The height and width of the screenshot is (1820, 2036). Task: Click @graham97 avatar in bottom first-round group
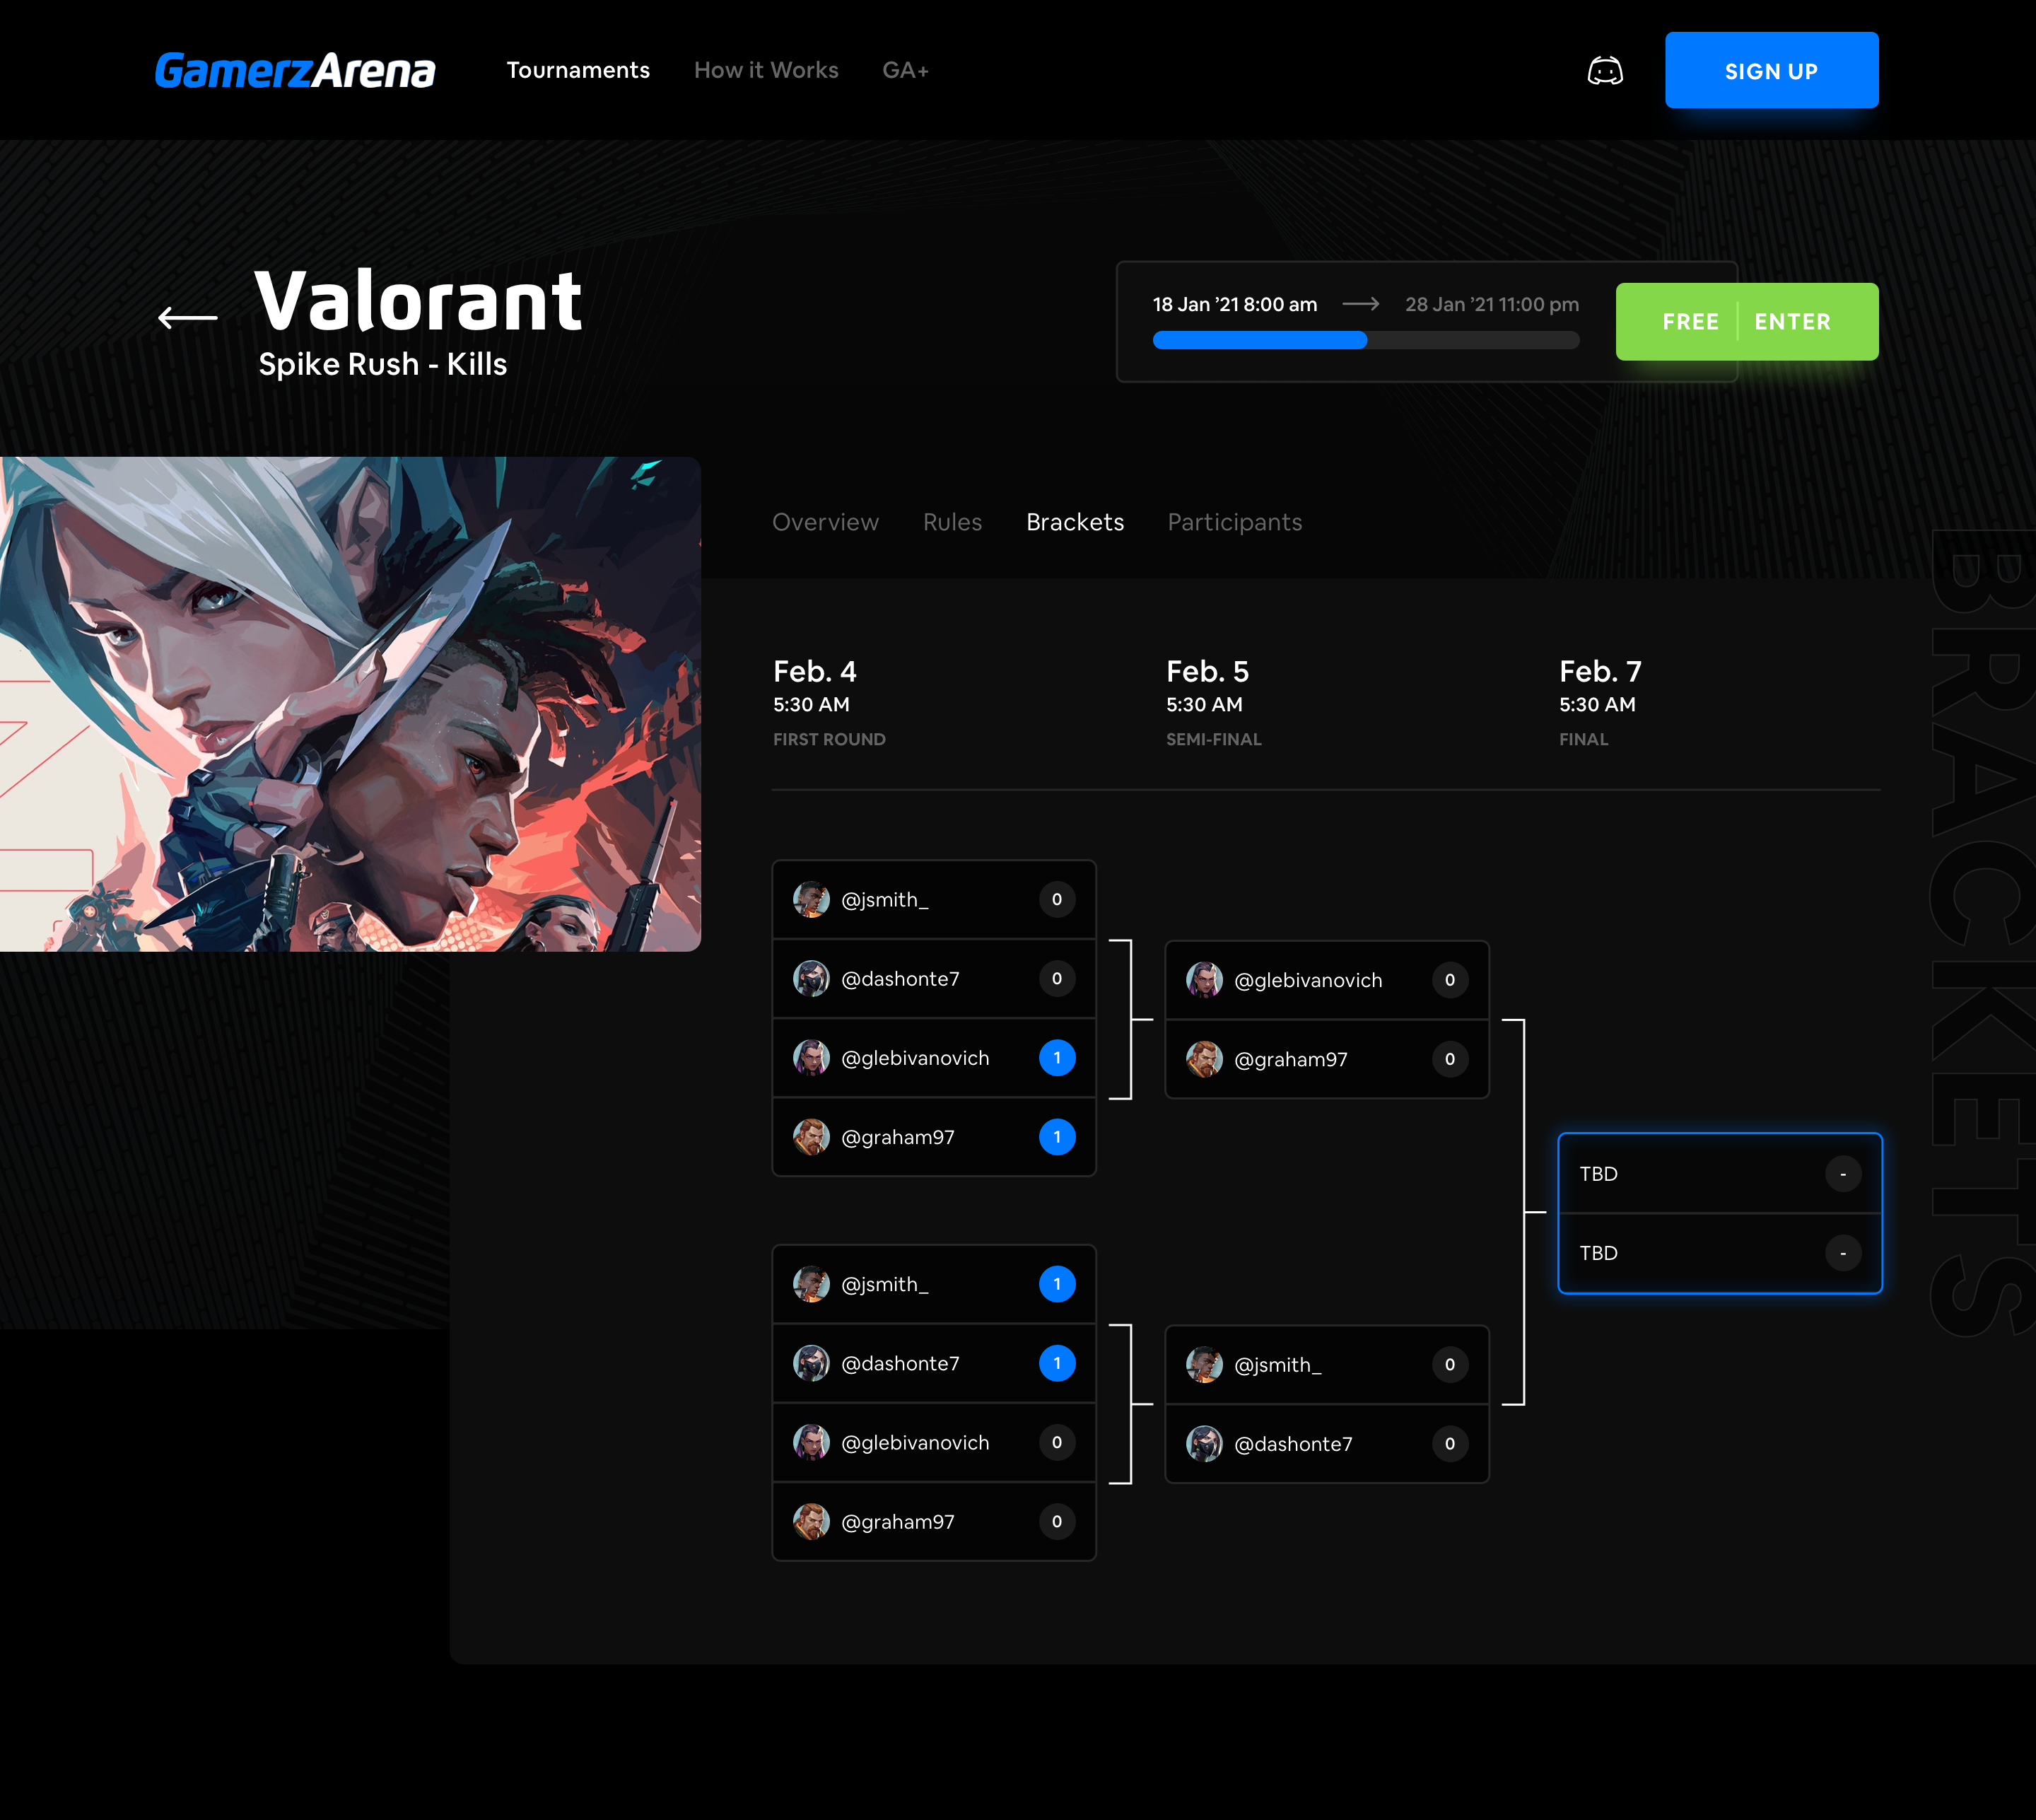click(811, 1522)
